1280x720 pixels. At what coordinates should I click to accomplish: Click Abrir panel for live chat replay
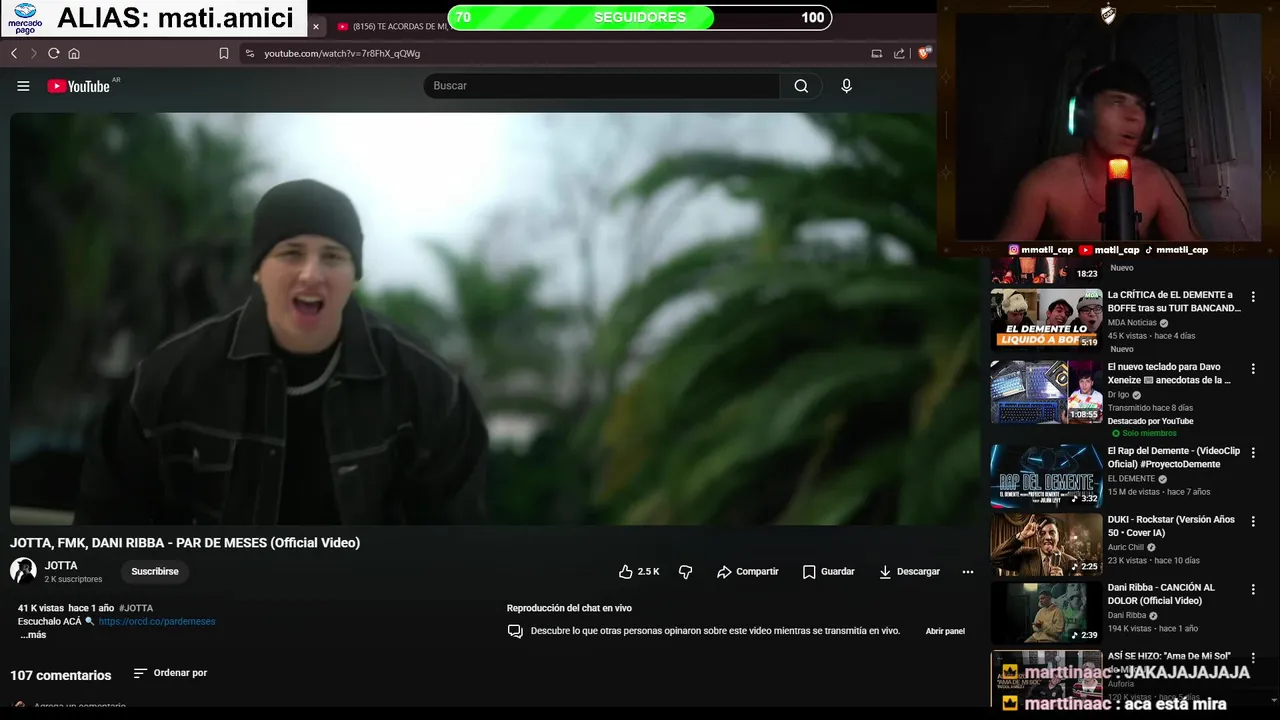click(x=945, y=631)
